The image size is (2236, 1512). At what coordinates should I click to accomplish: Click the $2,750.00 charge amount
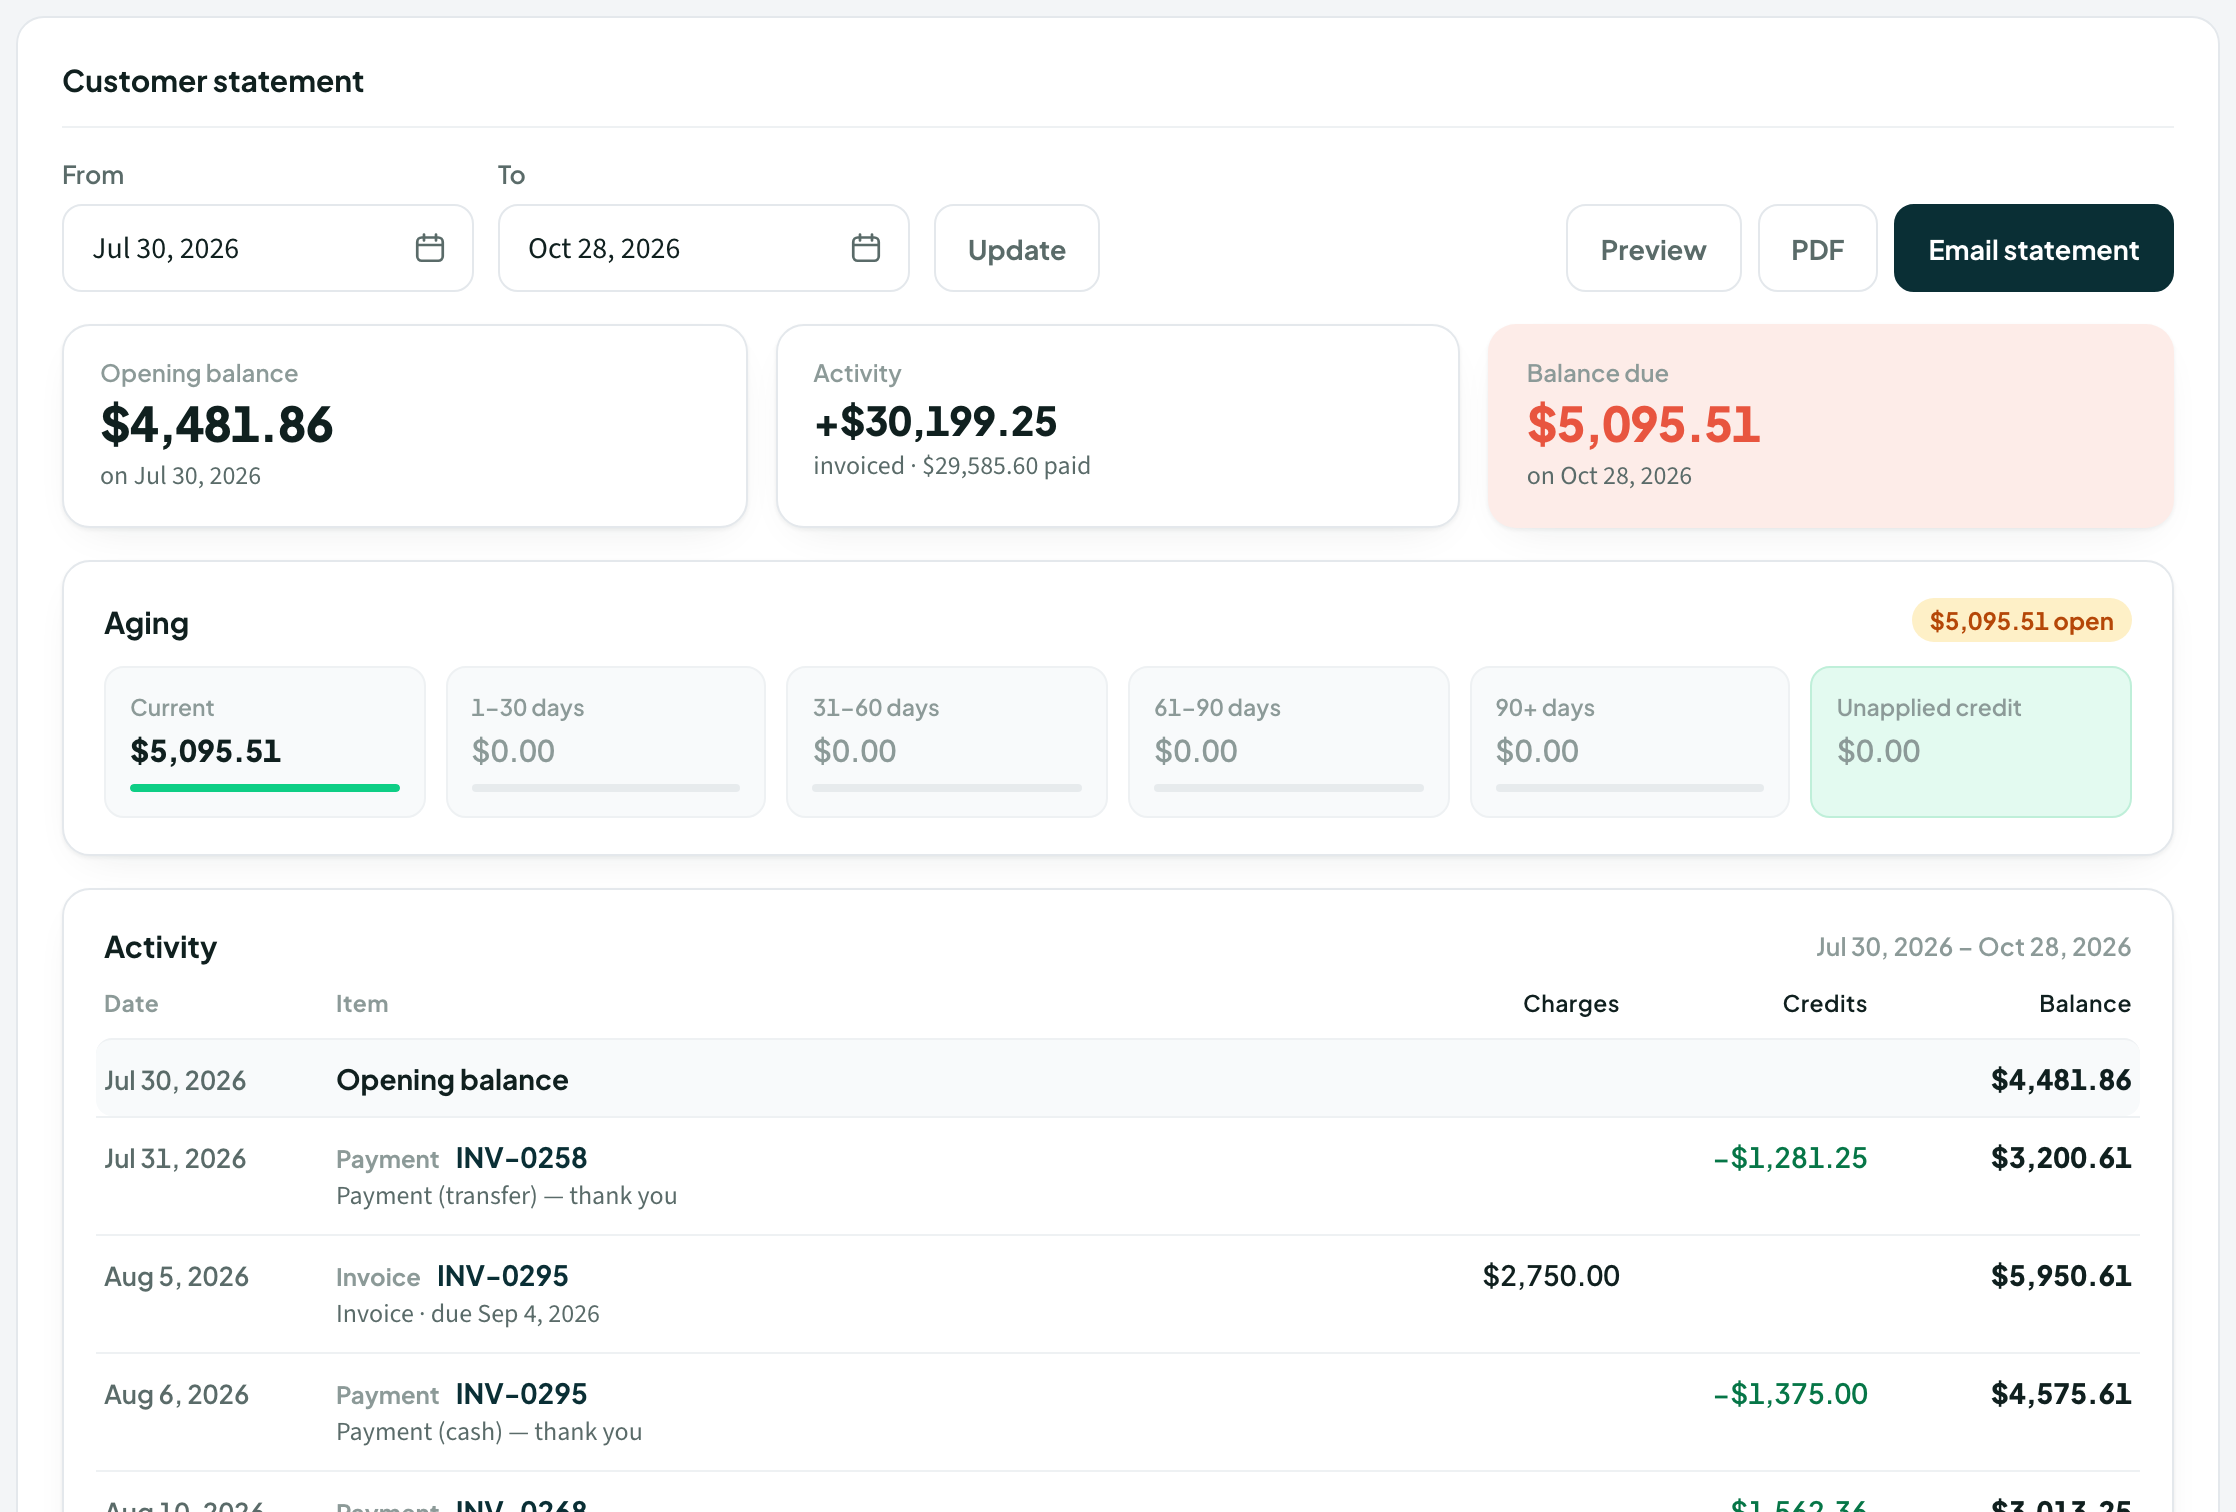click(1551, 1276)
